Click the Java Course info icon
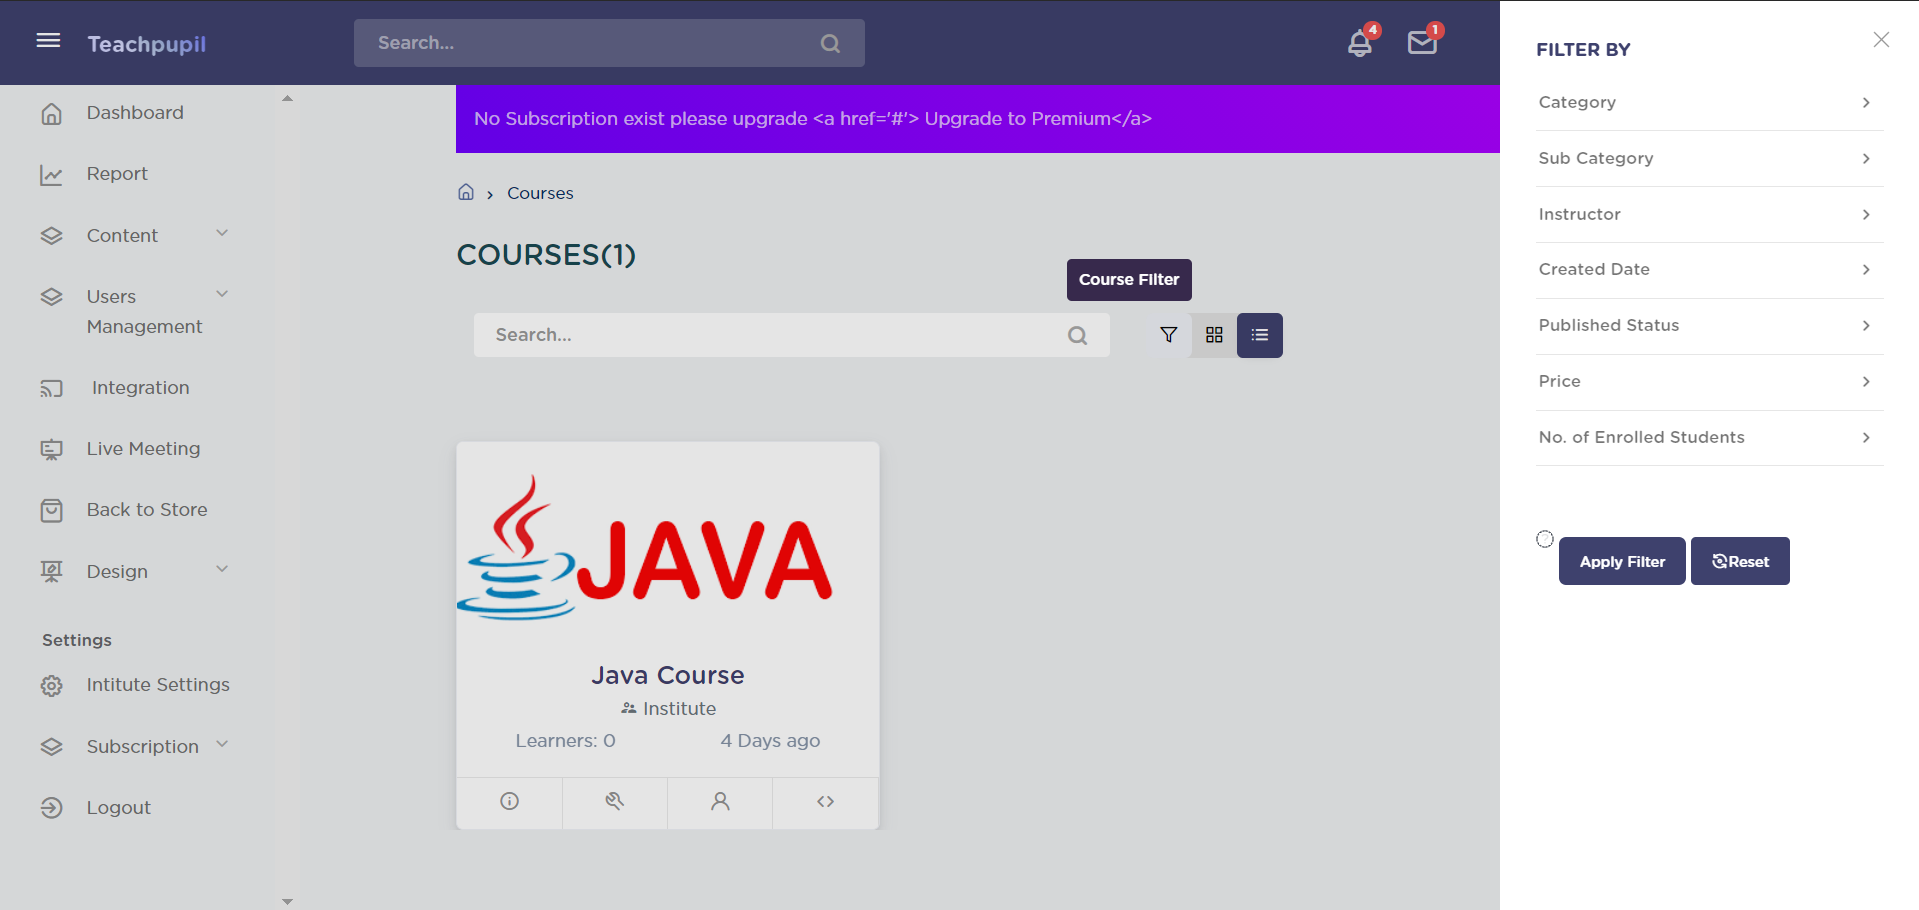 pyautogui.click(x=509, y=801)
